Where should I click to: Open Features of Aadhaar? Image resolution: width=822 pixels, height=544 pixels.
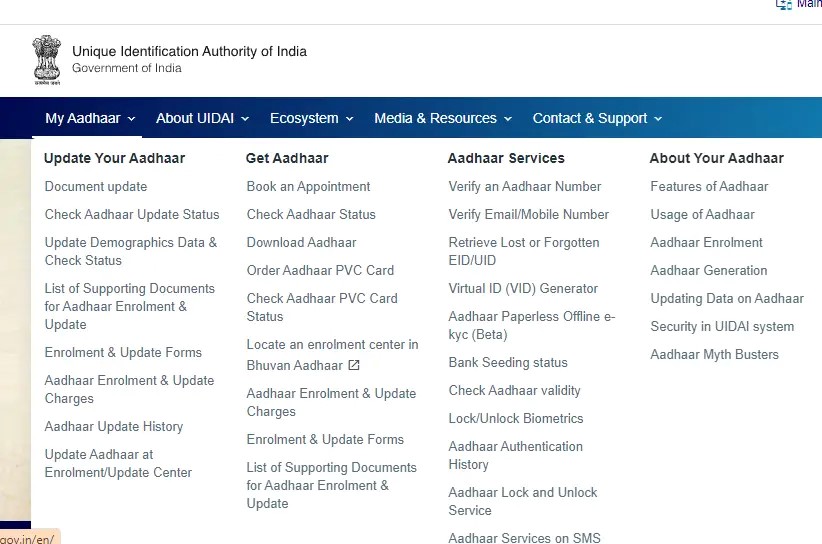[709, 187]
